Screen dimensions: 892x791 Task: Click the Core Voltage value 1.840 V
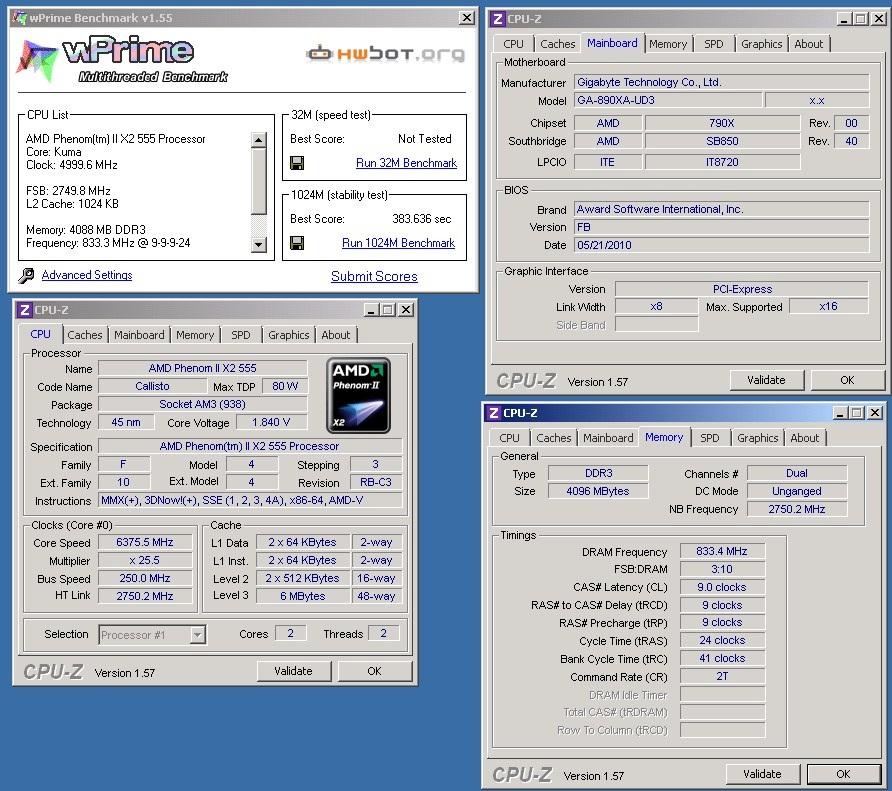pyautogui.click(x=271, y=422)
